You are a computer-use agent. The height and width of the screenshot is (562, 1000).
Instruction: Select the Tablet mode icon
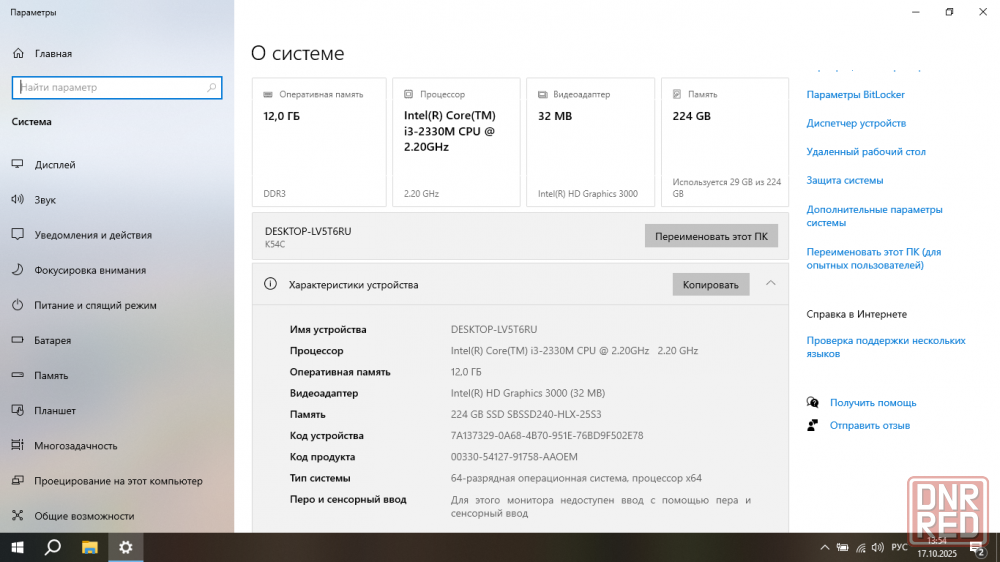(17, 411)
